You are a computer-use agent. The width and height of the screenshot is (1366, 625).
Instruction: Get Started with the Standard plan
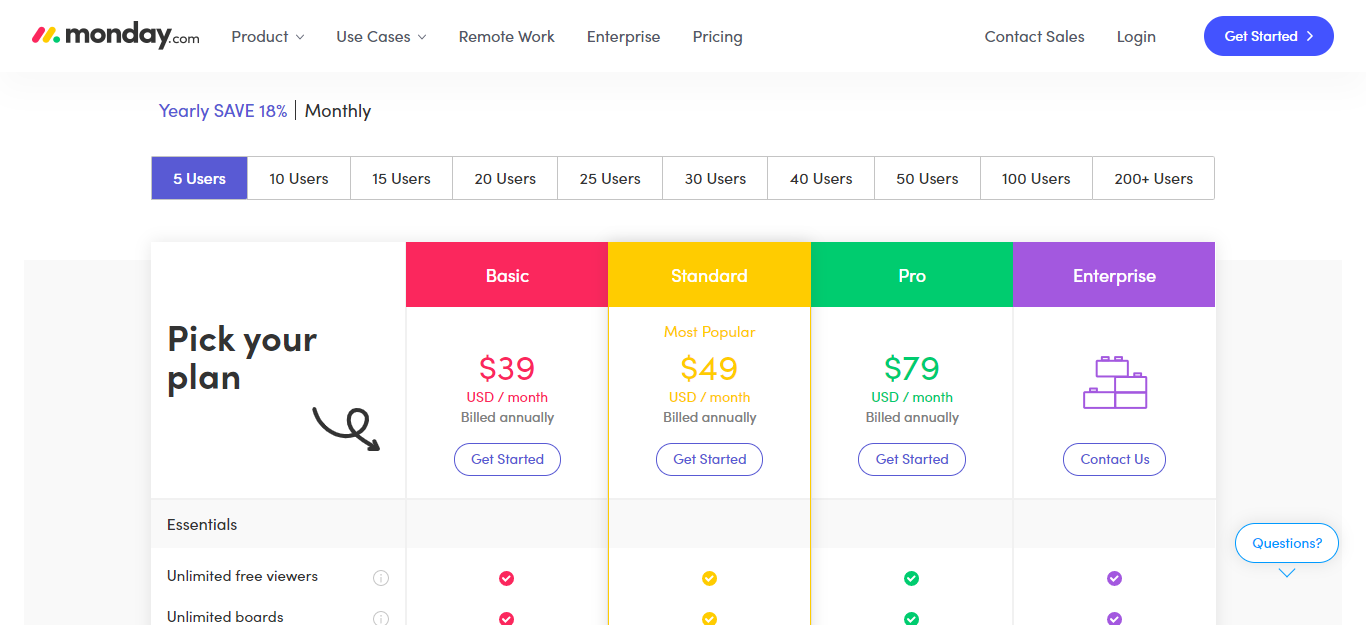click(x=709, y=459)
